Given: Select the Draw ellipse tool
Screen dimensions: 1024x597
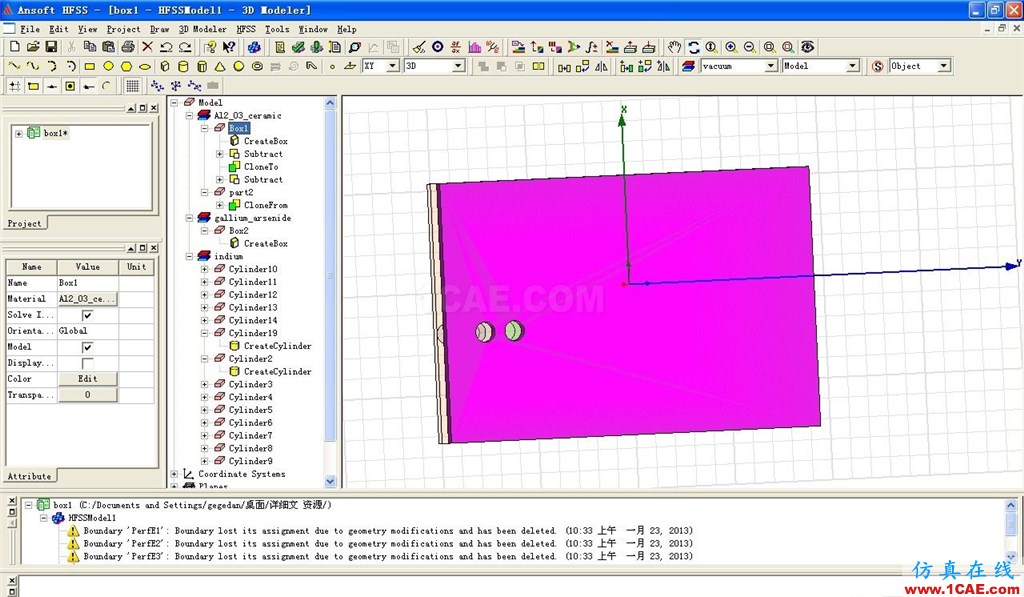Looking at the screenshot, I should (145, 66).
